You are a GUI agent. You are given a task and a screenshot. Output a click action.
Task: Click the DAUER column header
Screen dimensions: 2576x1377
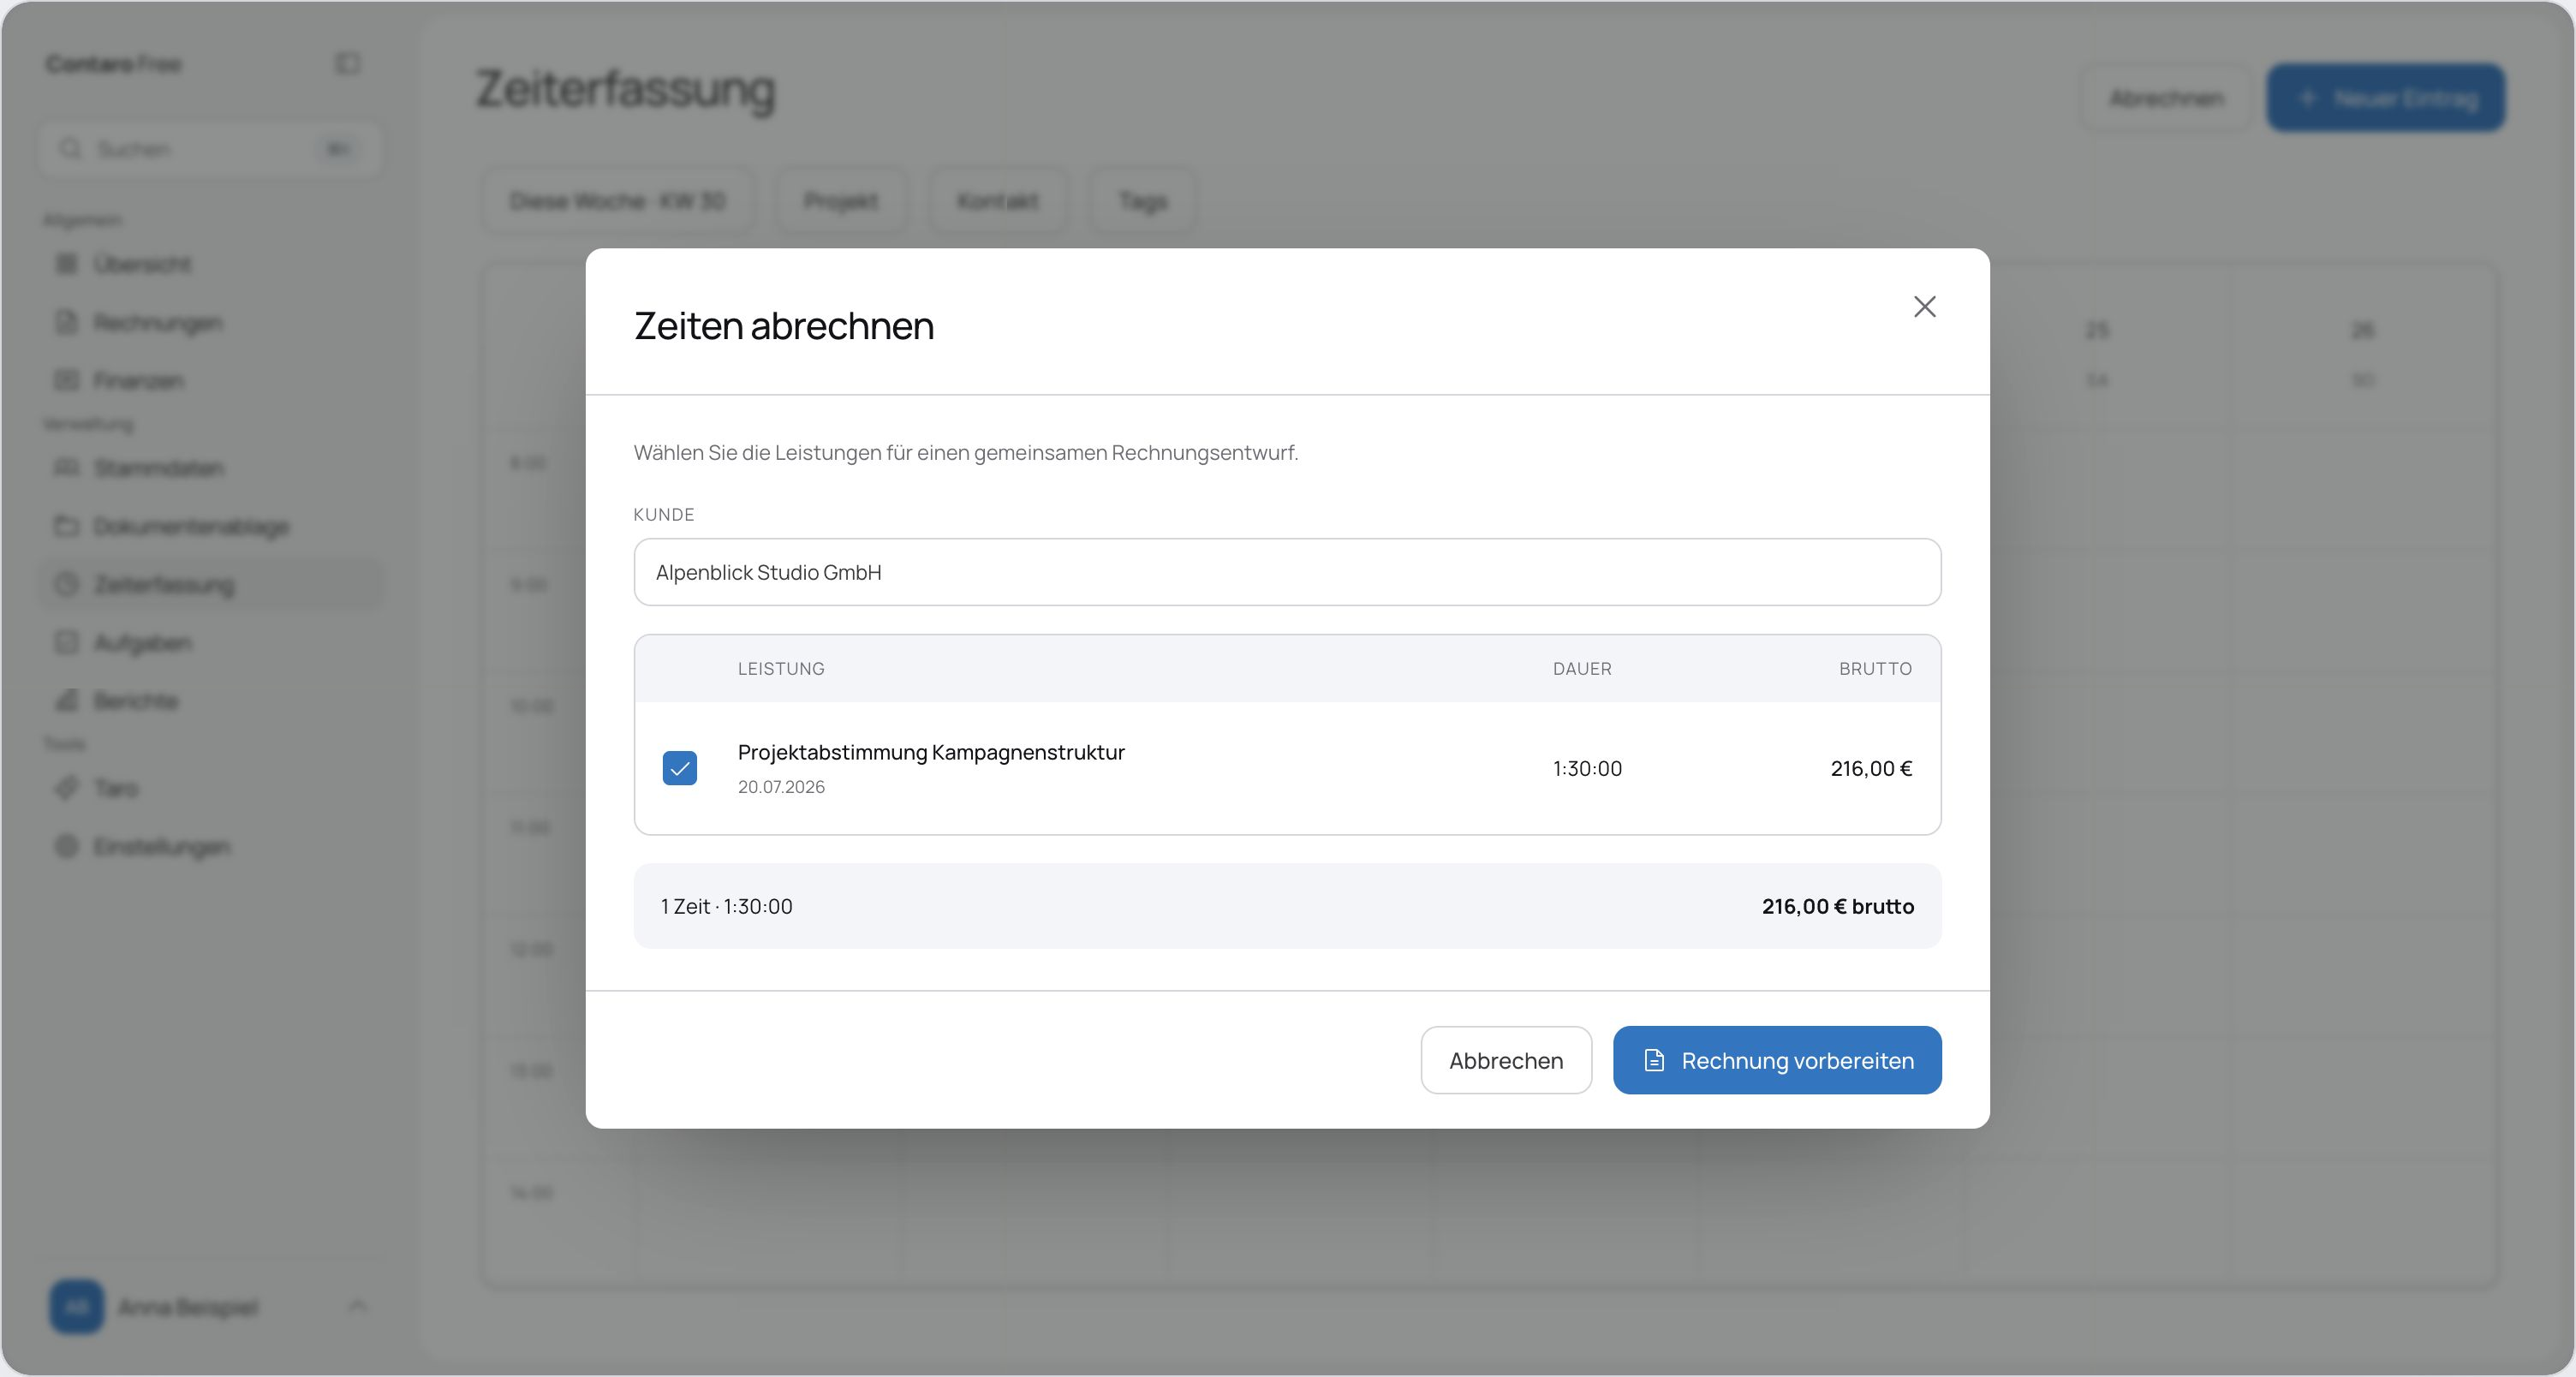(1582, 668)
